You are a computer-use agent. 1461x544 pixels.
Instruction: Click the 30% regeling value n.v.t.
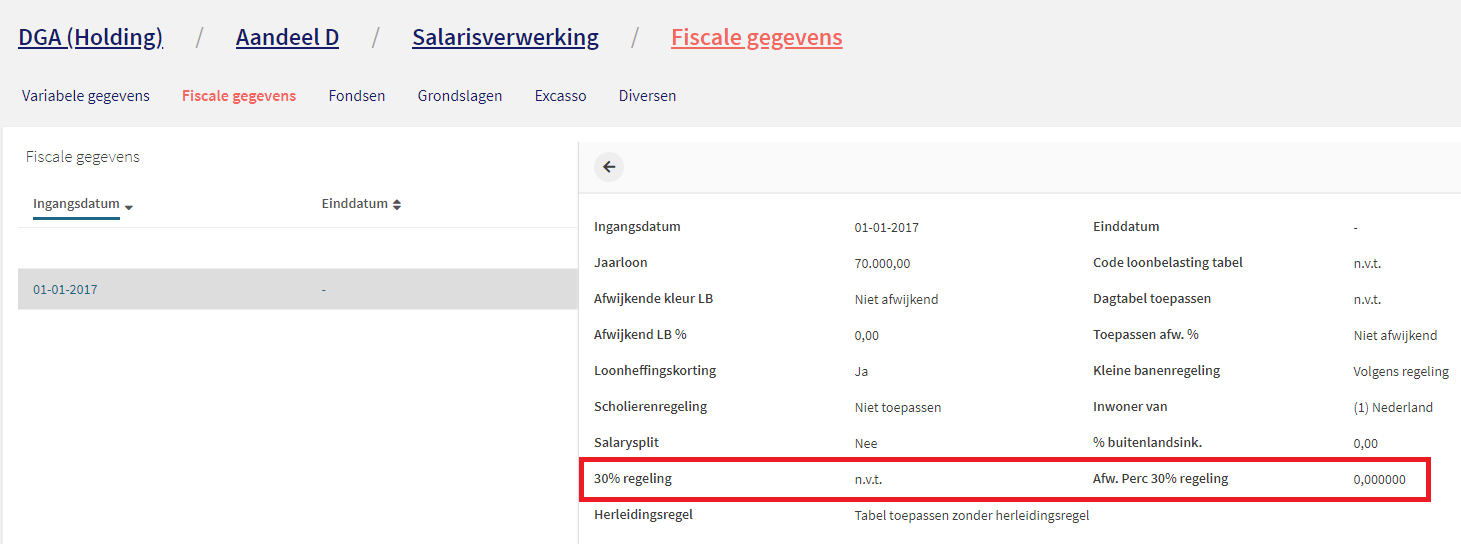(868, 480)
